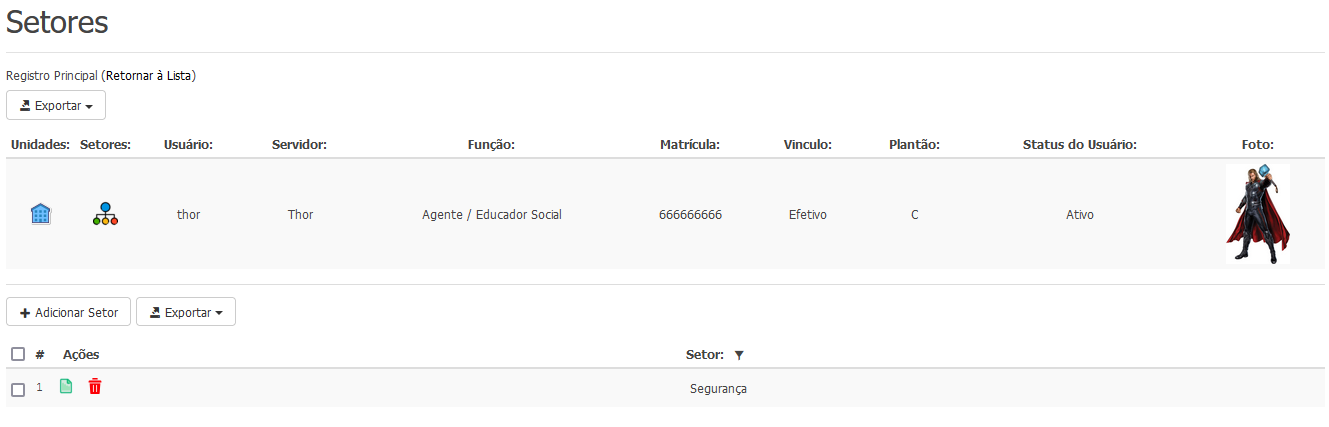This screenshot has height=427, width=1329.
Task: Open the top Exportar dropdown caret
Action: (x=89, y=106)
